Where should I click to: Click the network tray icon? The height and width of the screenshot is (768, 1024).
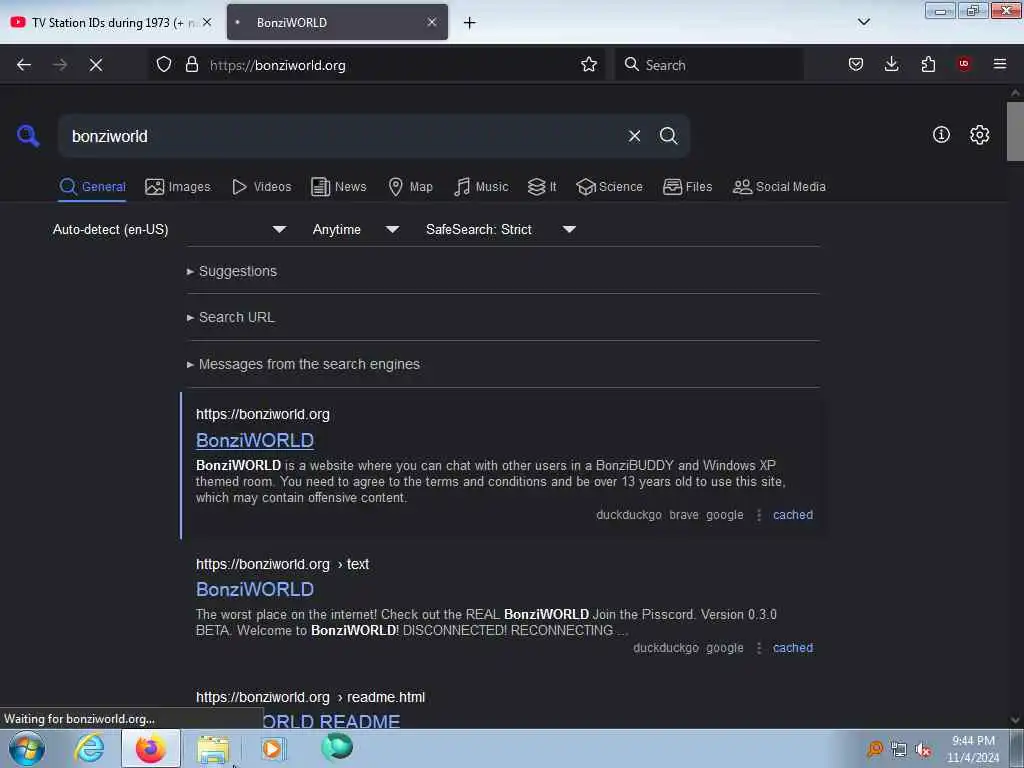tap(899, 750)
